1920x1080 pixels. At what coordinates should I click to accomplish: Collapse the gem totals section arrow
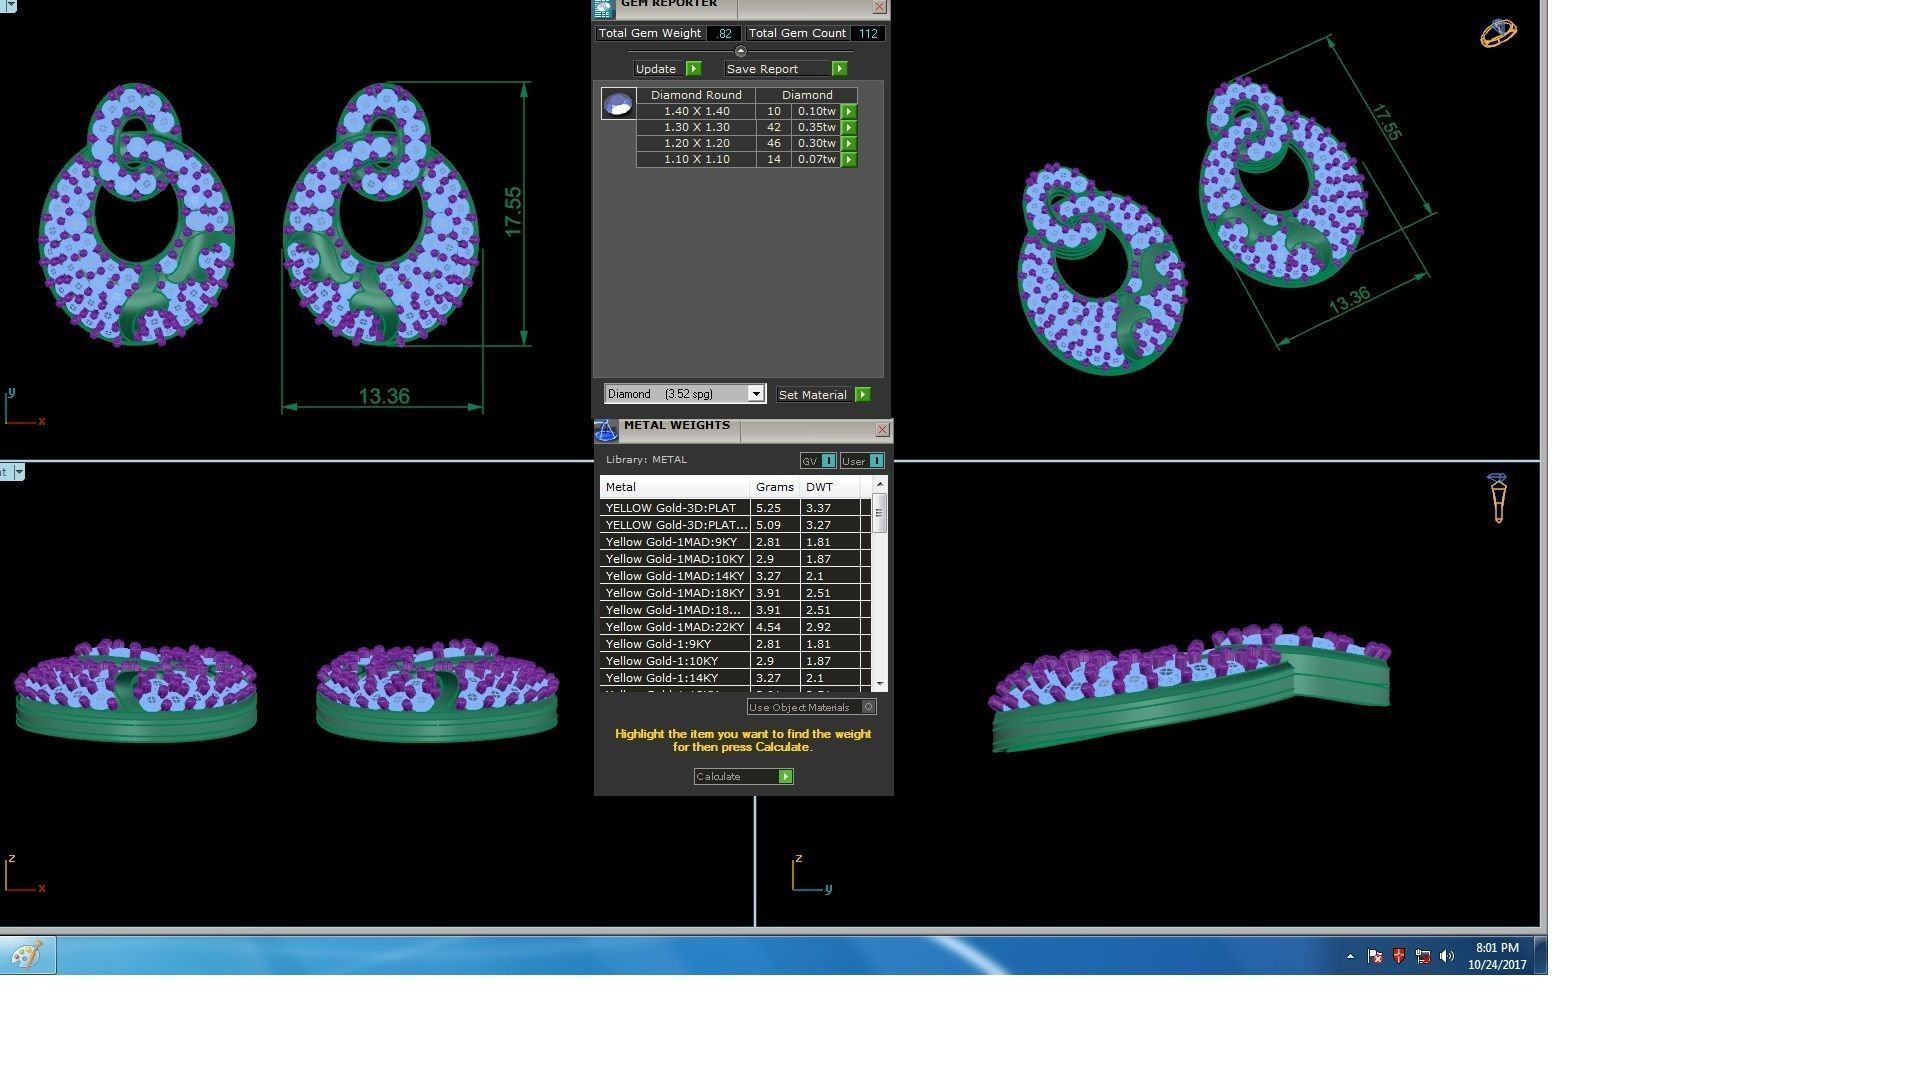pyautogui.click(x=740, y=51)
